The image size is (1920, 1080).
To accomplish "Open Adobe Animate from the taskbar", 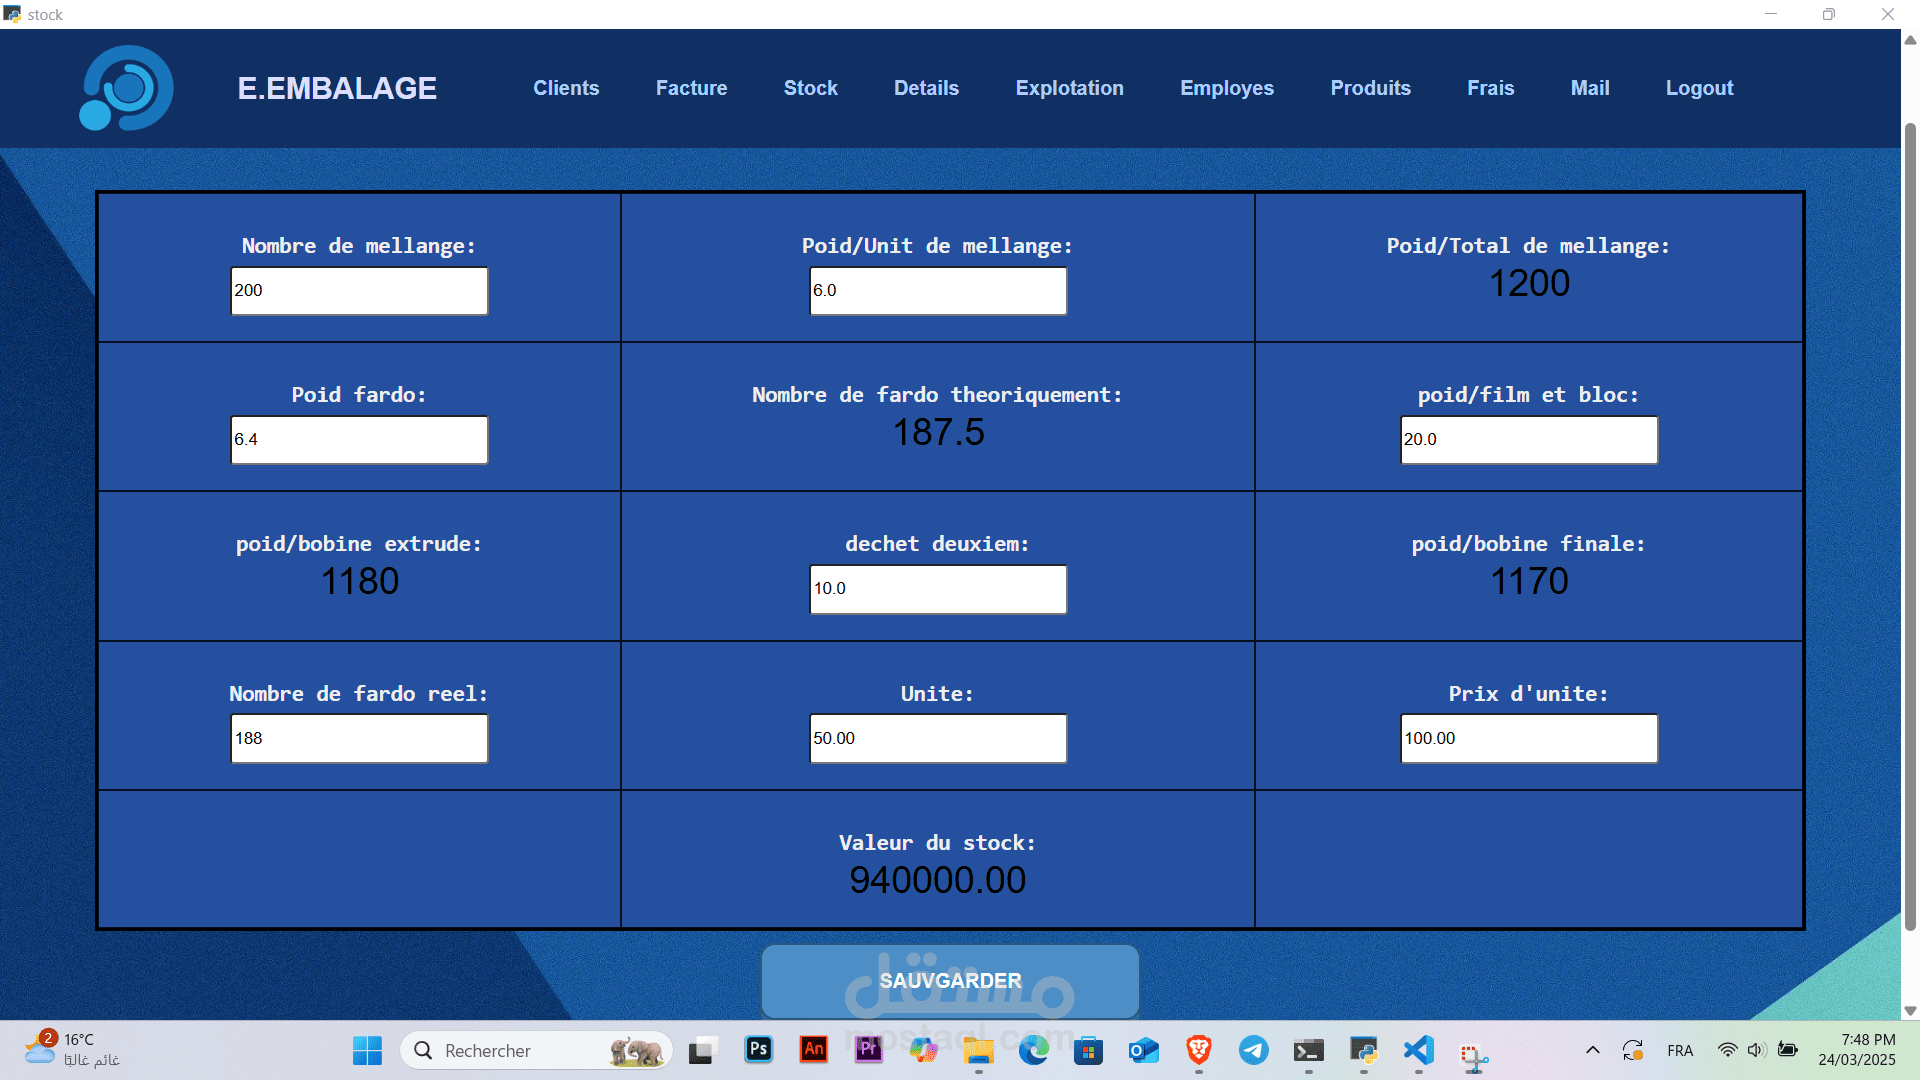I will click(x=814, y=1049).
